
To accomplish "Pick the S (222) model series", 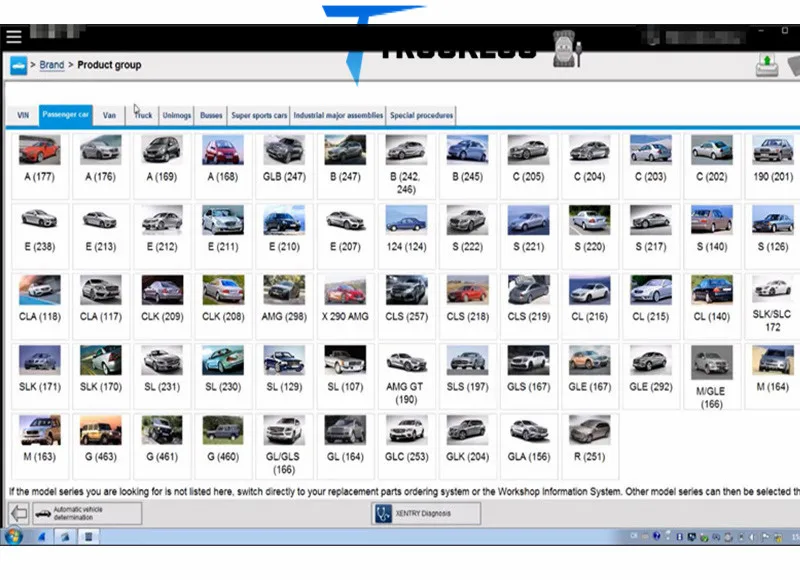I will pos(467,235).
